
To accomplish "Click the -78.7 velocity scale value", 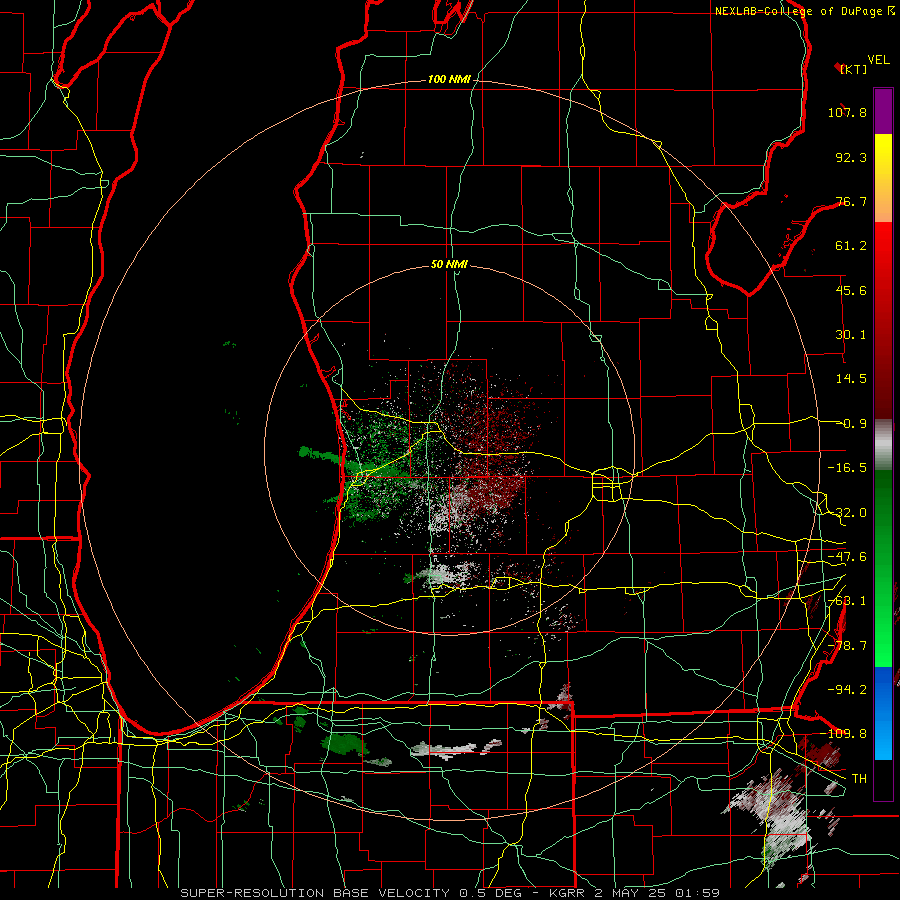I will click(847, 646).
